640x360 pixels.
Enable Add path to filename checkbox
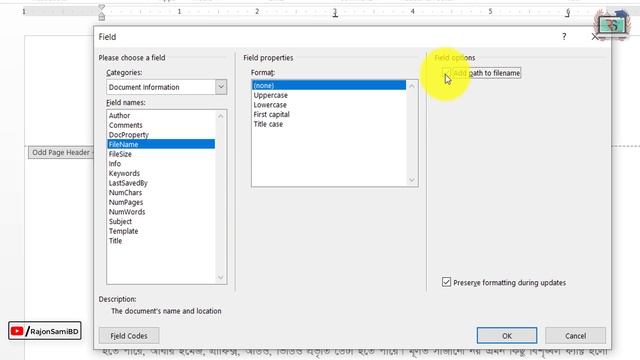(x=446, y=73)
